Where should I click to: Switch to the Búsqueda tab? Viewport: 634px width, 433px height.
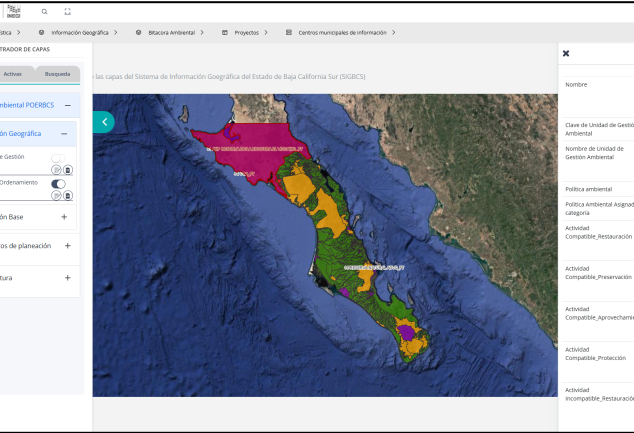[57, 74]
